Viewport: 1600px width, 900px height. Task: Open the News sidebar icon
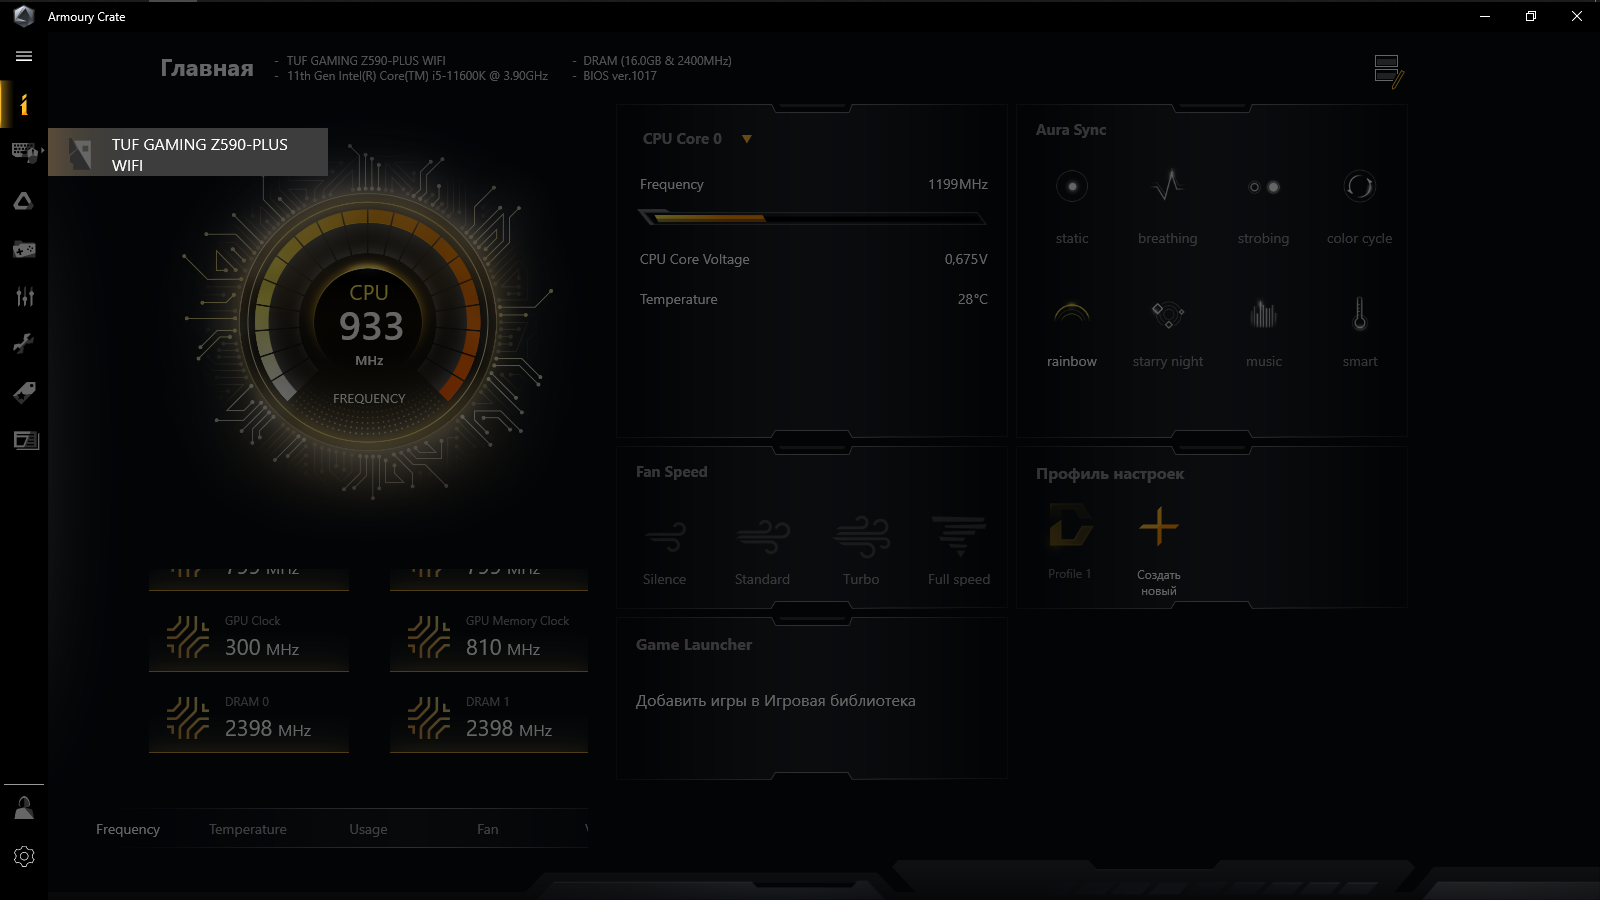[24, 440]
